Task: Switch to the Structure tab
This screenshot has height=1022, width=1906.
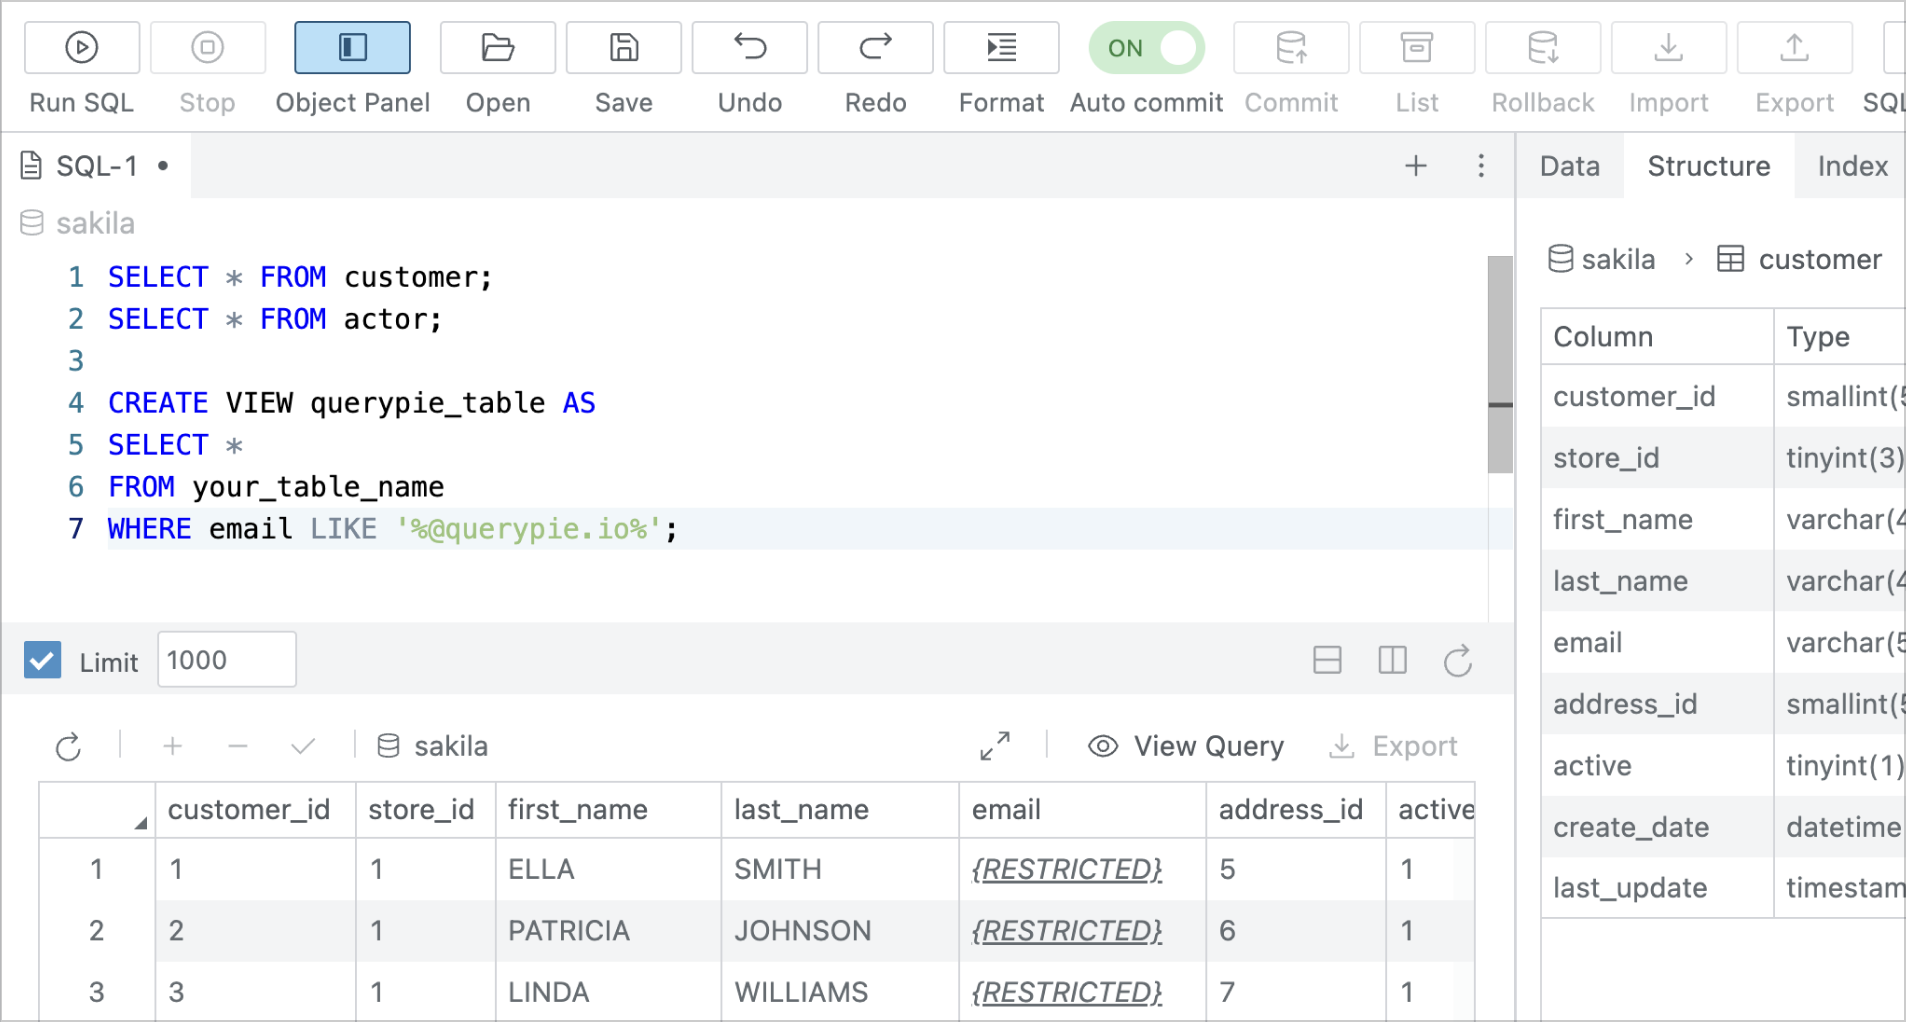Action: [1709, 166]
